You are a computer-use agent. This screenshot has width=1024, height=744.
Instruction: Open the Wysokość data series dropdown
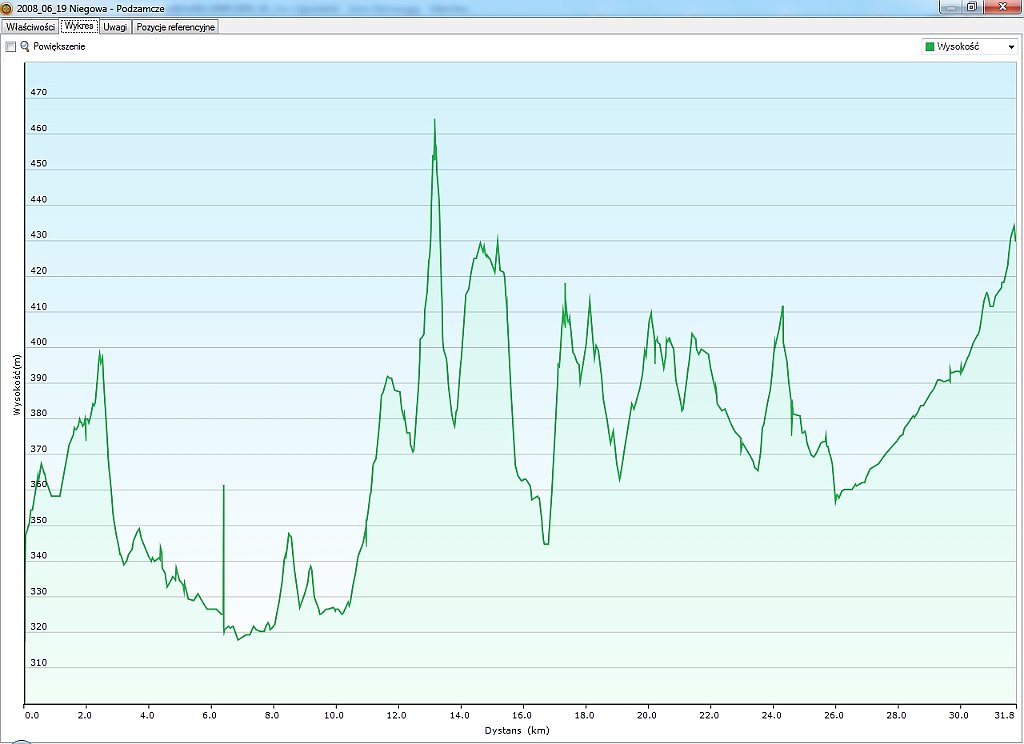click(1010, 47)
